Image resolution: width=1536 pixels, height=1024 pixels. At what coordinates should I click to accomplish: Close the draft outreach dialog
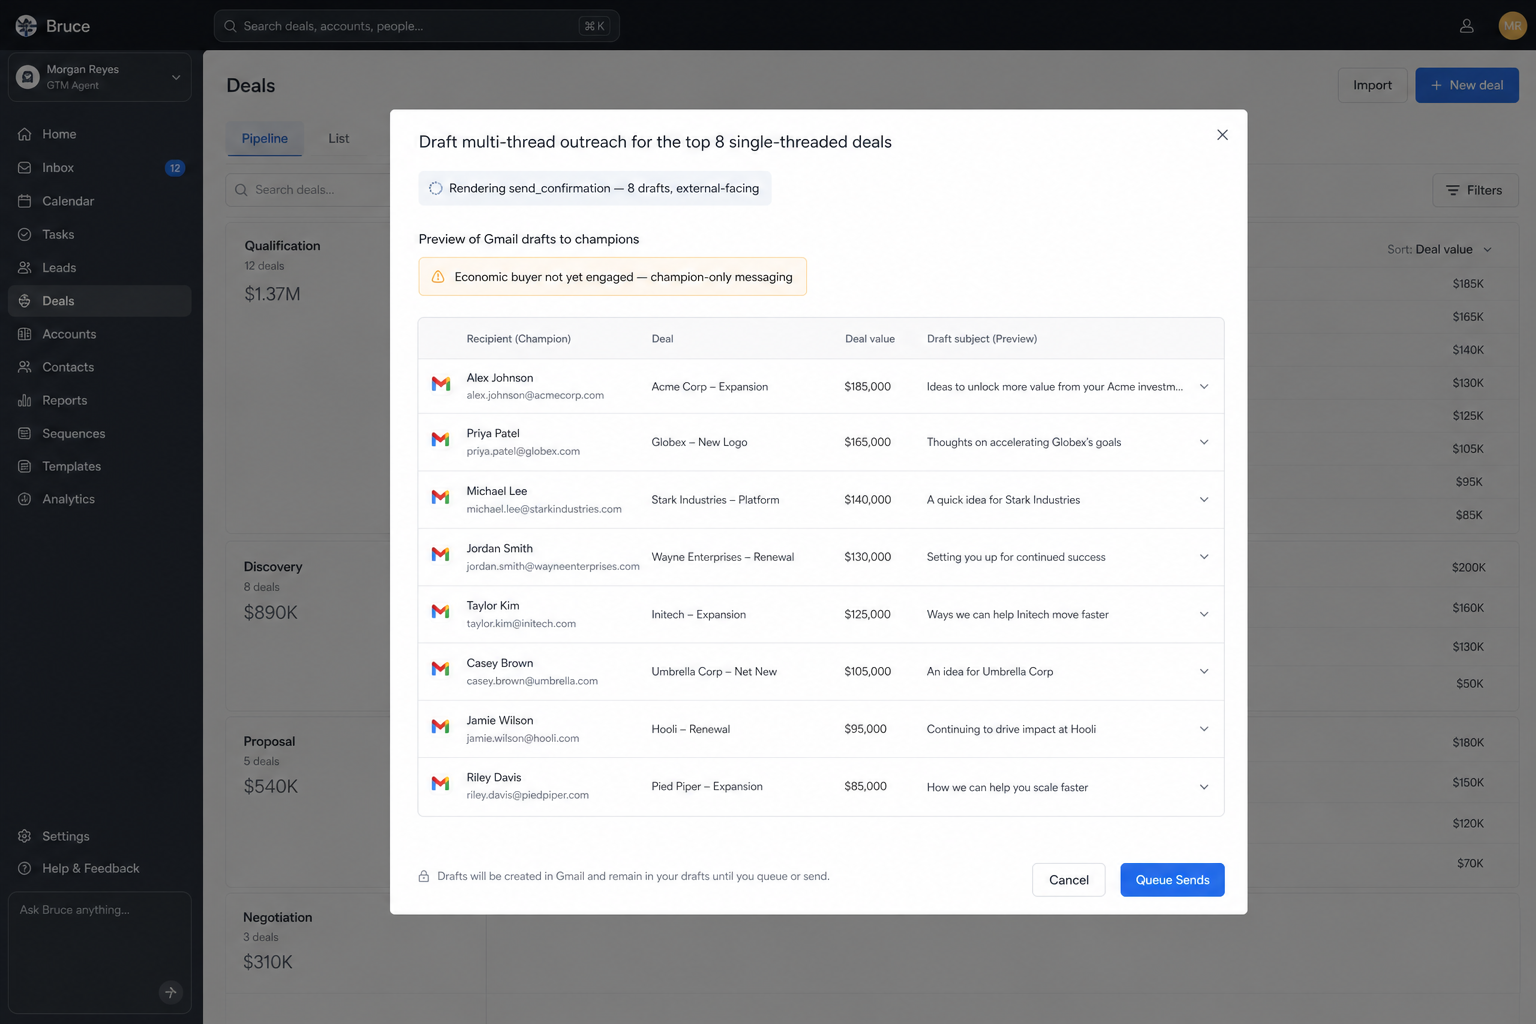(1222, 135)
